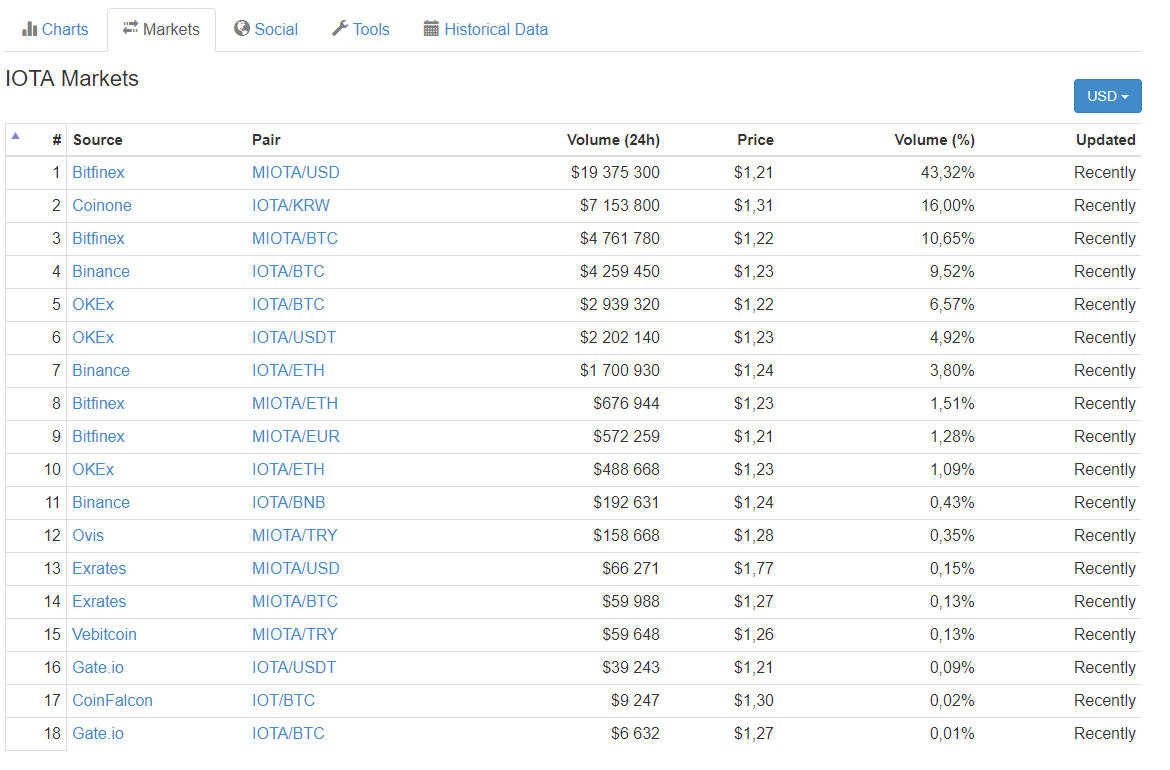Screen dimensions: 1170x770
Task: Open OKEx source link in row 10
Action: click(x=93, y=469)
